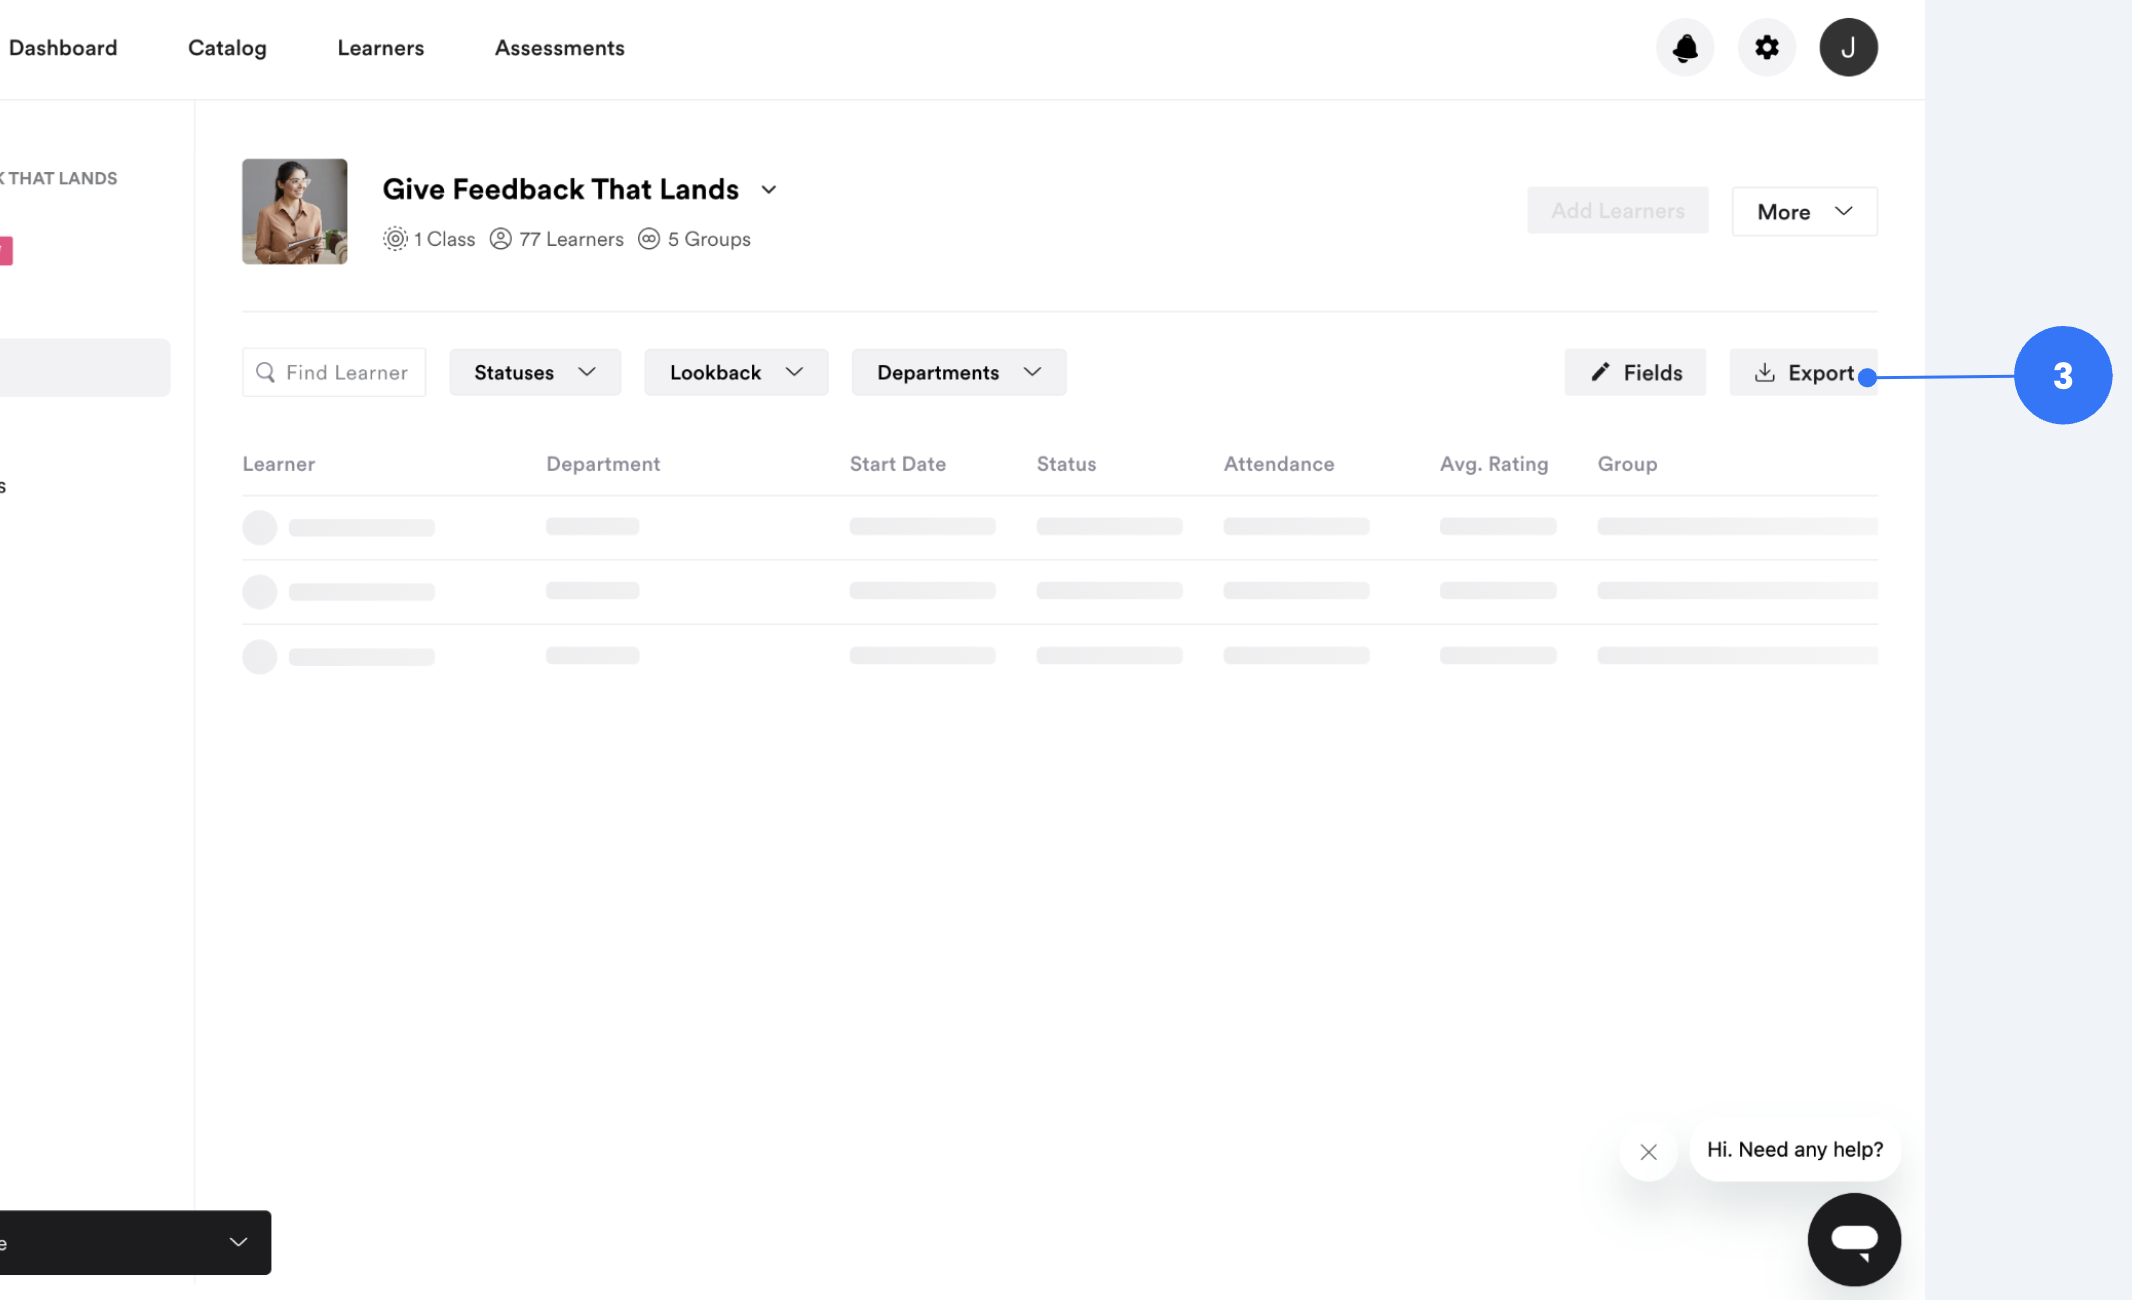Click the 77 Learners icon
This screenshot has width=2132, height=1300.
coord(501,238)
